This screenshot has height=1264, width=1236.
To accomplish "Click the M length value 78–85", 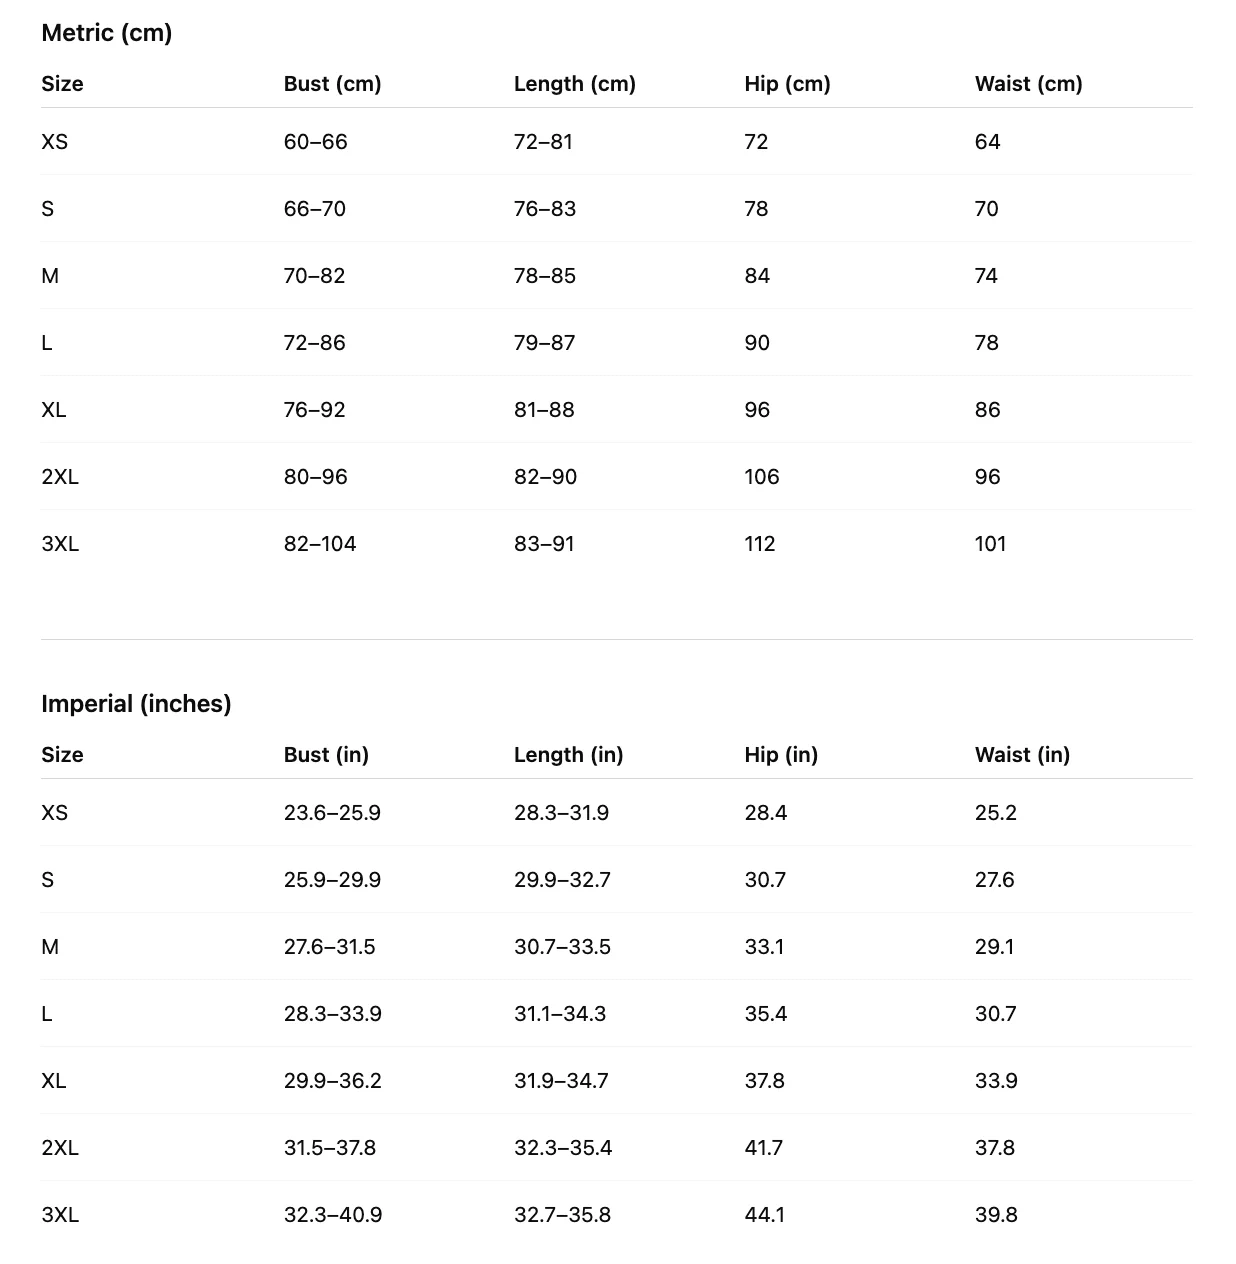I will (x=545, y=276).
